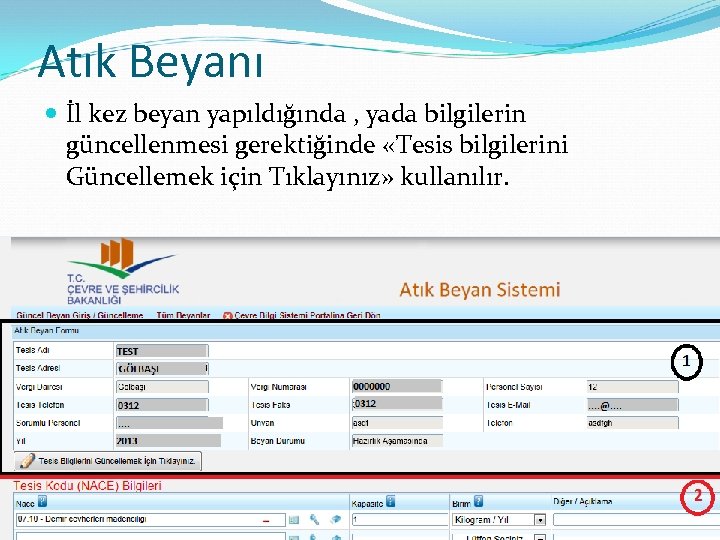This screenshot has width=720, height=540.
Task: Click the Beyan Durumu label
Action: [x=278, y=441]
